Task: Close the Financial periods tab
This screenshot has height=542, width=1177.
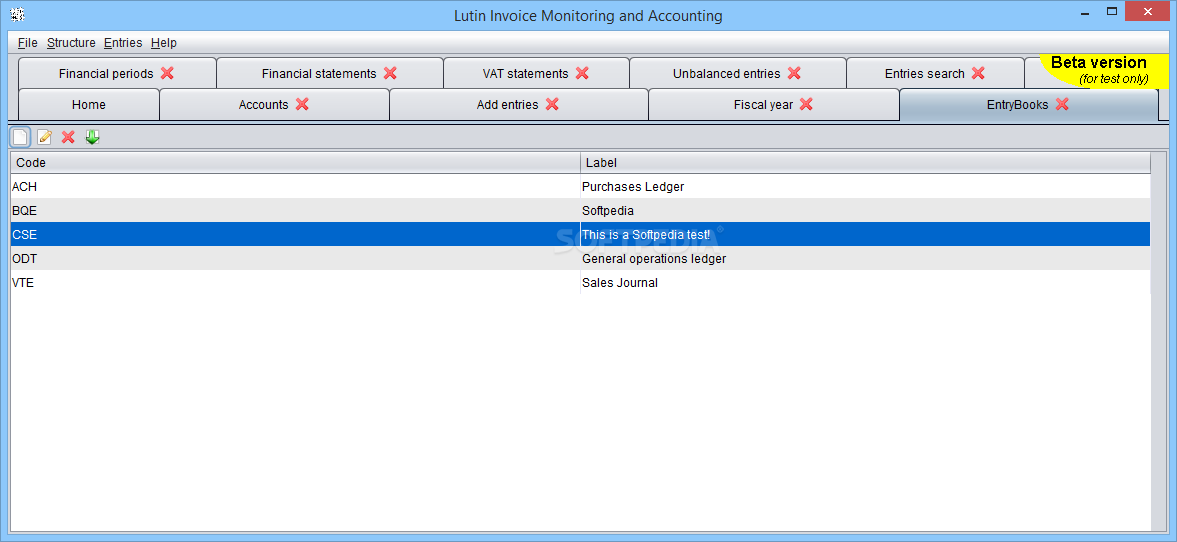Action: click(x=167, y=73)
